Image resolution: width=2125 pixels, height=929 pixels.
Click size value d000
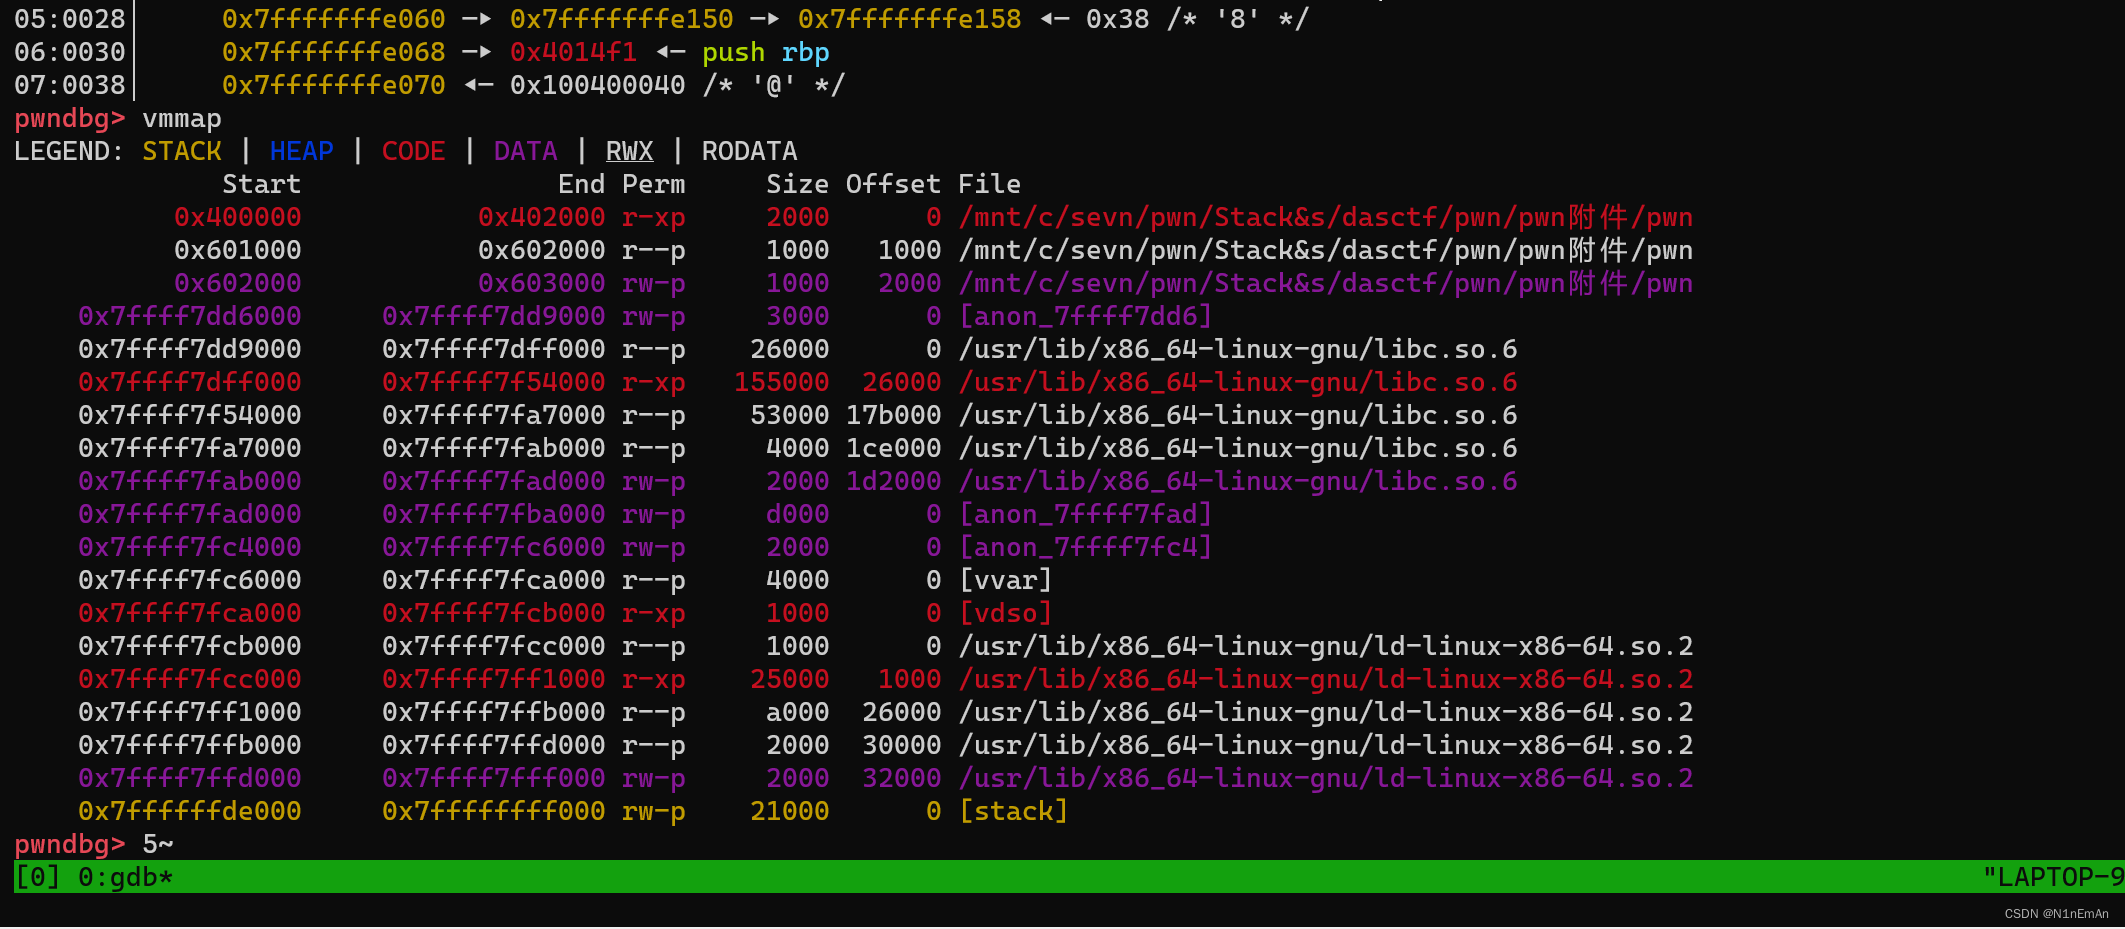pyautogui.click(x=798, y=514)
